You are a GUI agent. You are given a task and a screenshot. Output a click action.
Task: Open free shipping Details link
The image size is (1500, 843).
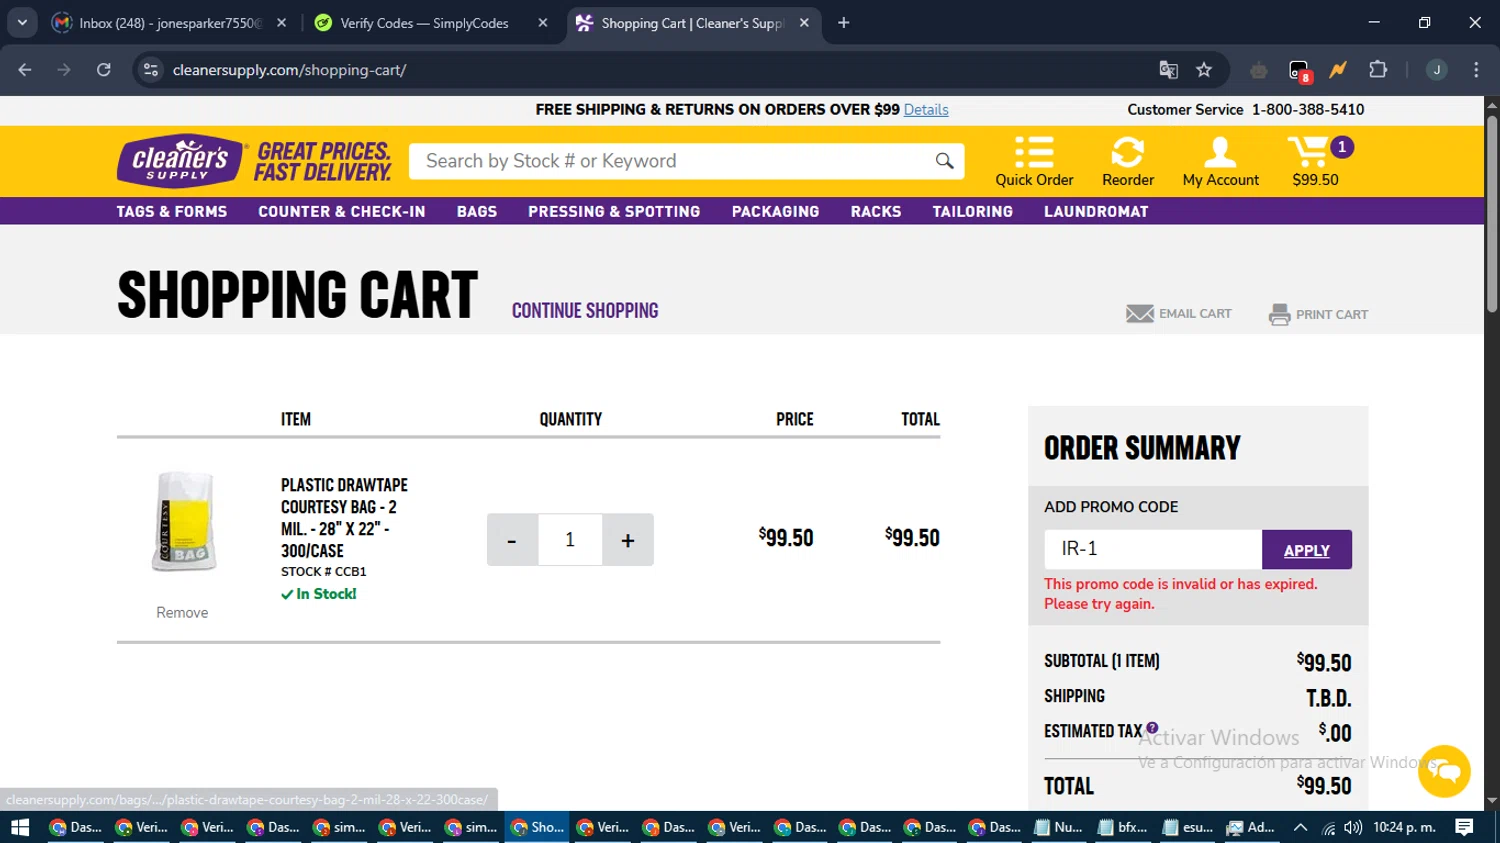(x=926, y=110)
